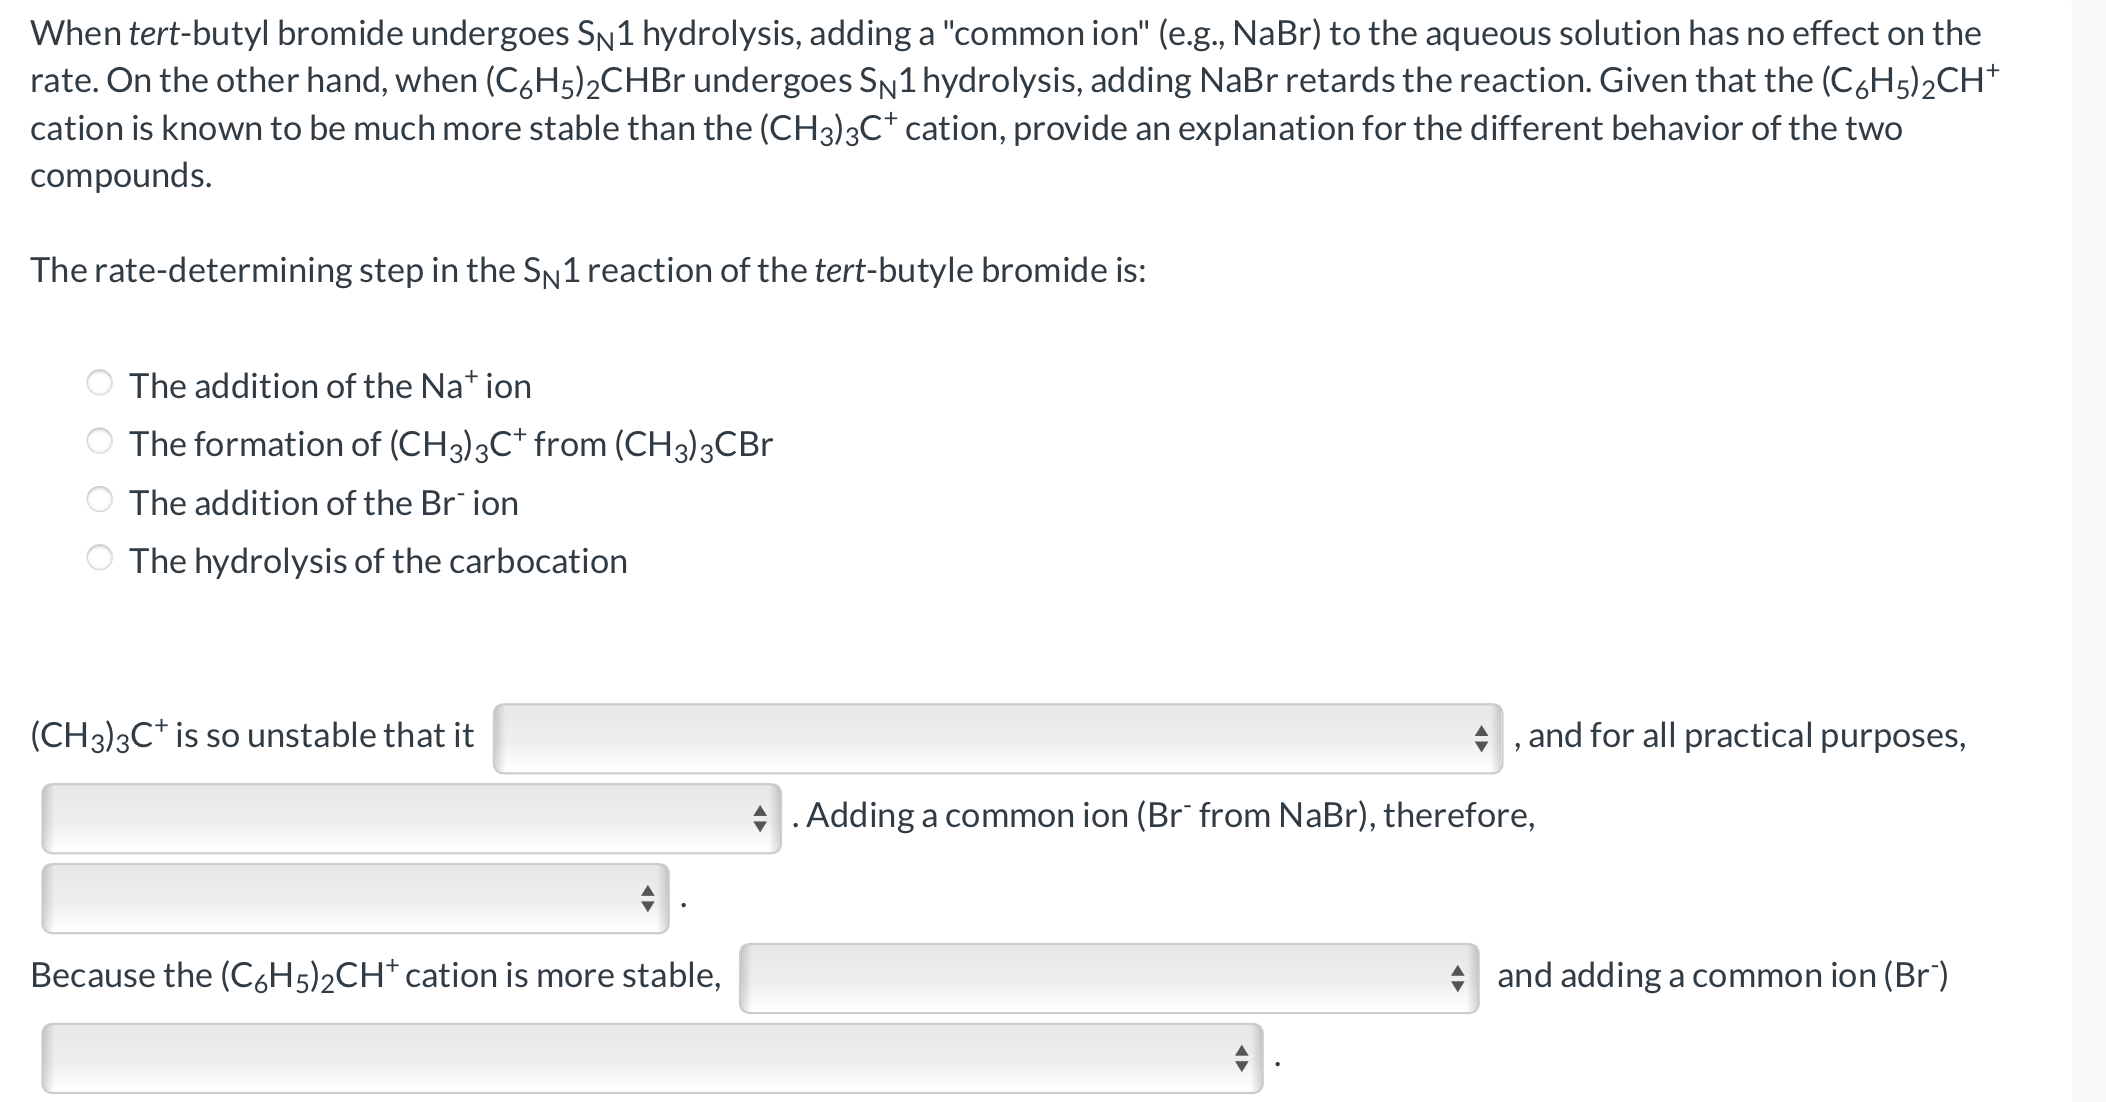Image resolution: width=2106 pixels, height=1102 pixels.
Task: Click the arrow icon beside "cation is more stable" blank
Action: click(x=1459, y=977)
